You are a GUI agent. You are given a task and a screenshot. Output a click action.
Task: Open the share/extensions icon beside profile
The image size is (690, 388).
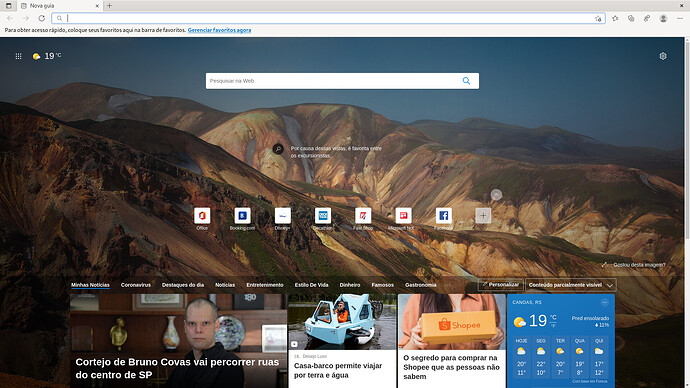(x=647, y=18)
